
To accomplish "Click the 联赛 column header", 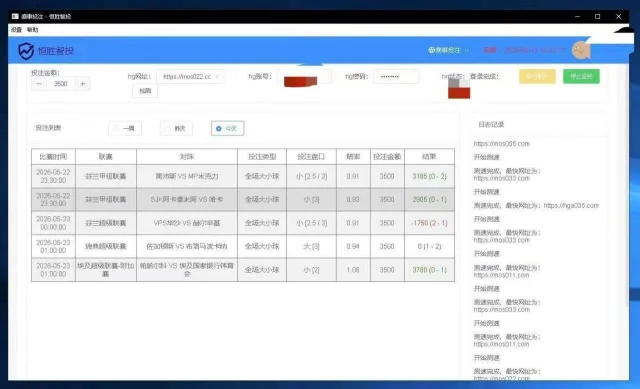I will [106, 157].
